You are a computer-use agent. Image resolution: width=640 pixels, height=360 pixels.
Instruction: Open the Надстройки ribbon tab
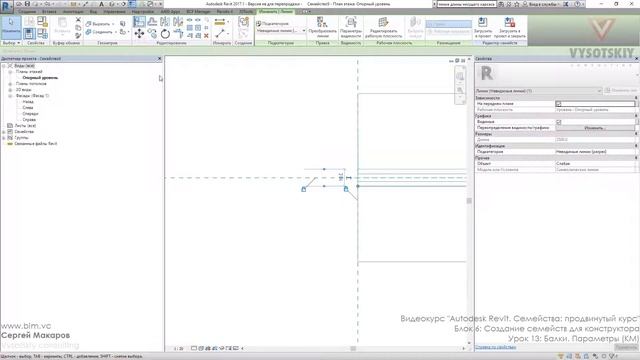[143, 11]
